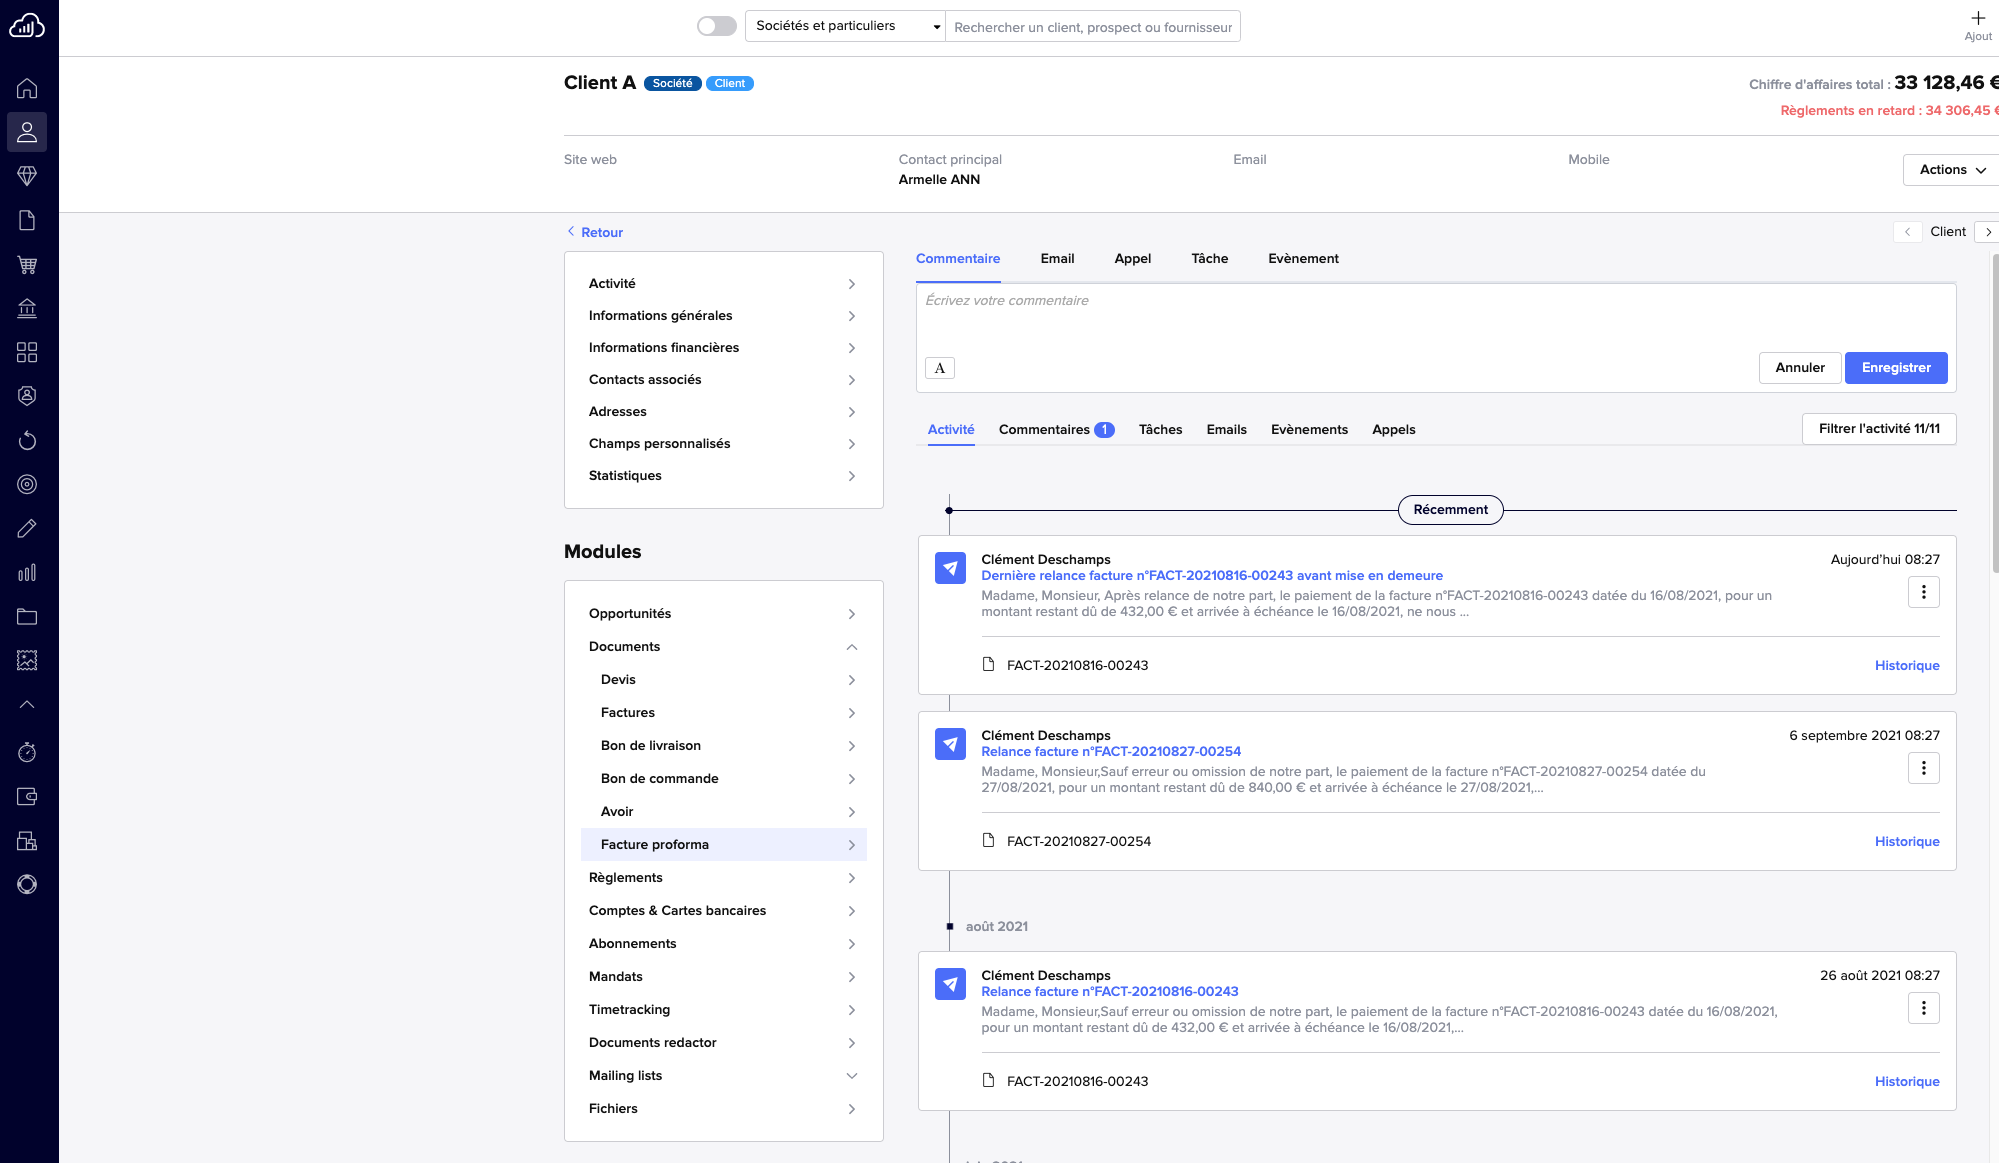Click the shopping cart sidebar icon

click(27, 265)
